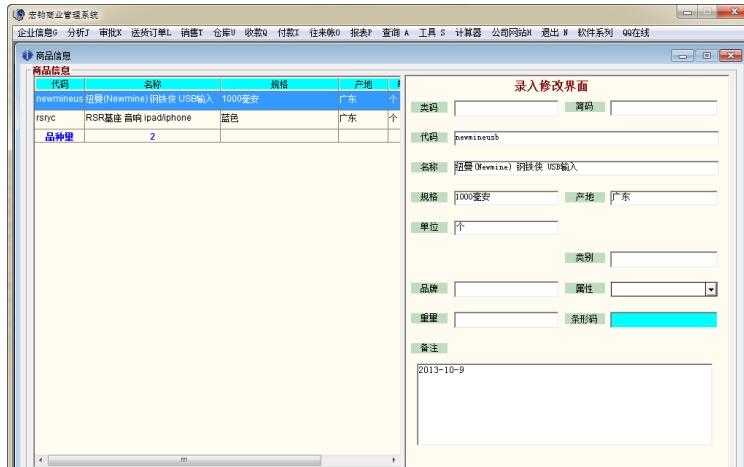This screenshot has height=467, width=744.
Task: Click the 退出 N menu item
Action: coord(555,33)
